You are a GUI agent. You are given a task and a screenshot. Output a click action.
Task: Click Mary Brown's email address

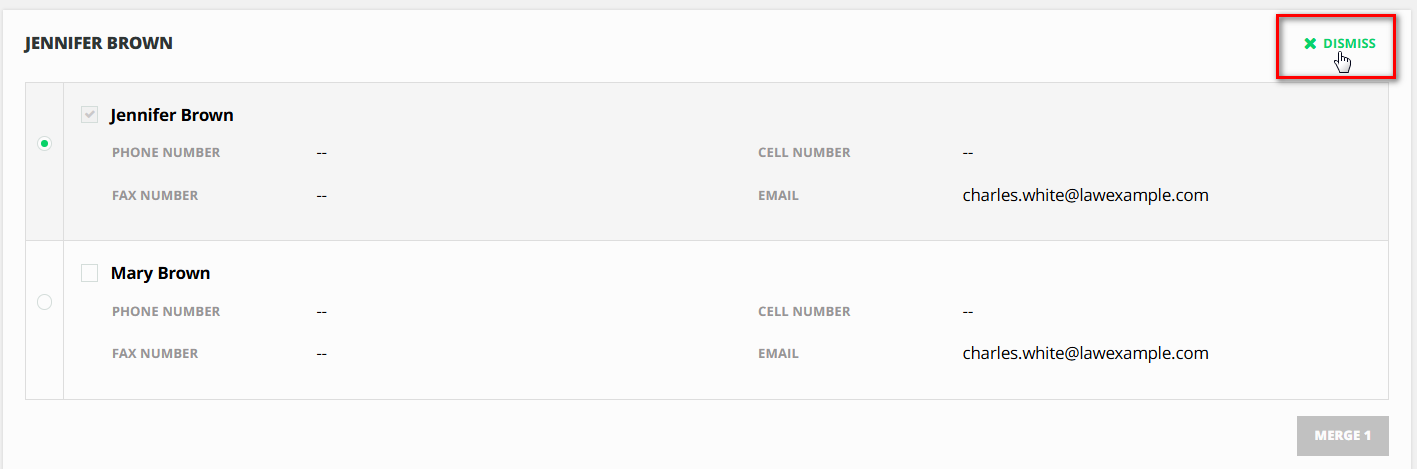pos(1085,353)
